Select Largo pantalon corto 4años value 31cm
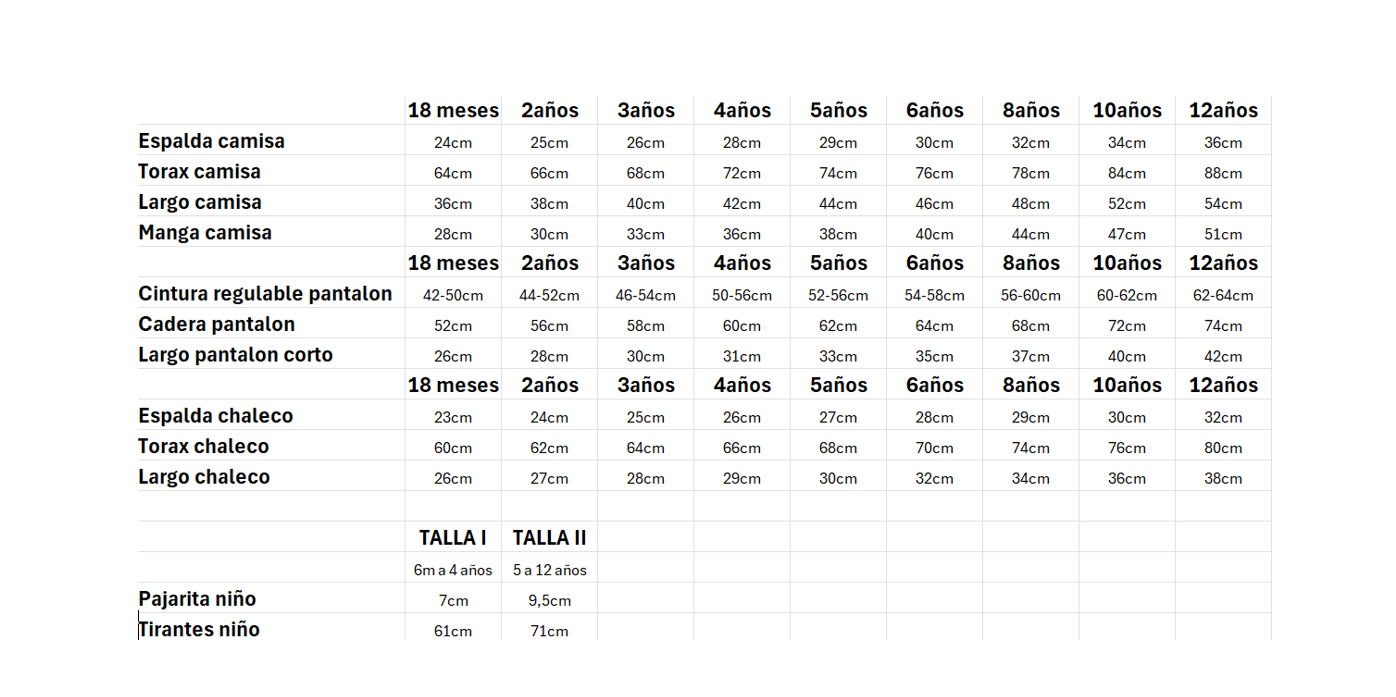The width and height of the screenshot is (1396, 697). (742, 356)
